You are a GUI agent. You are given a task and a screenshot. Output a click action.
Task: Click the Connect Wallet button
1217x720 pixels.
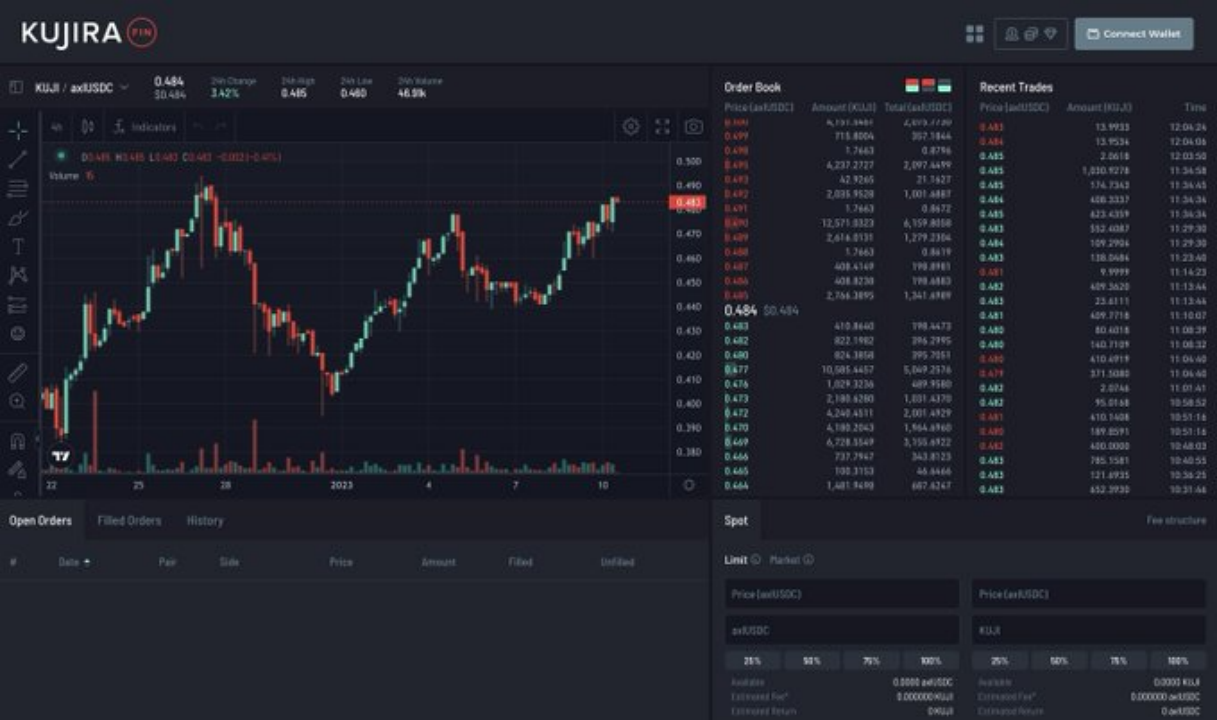point(1134,34)
